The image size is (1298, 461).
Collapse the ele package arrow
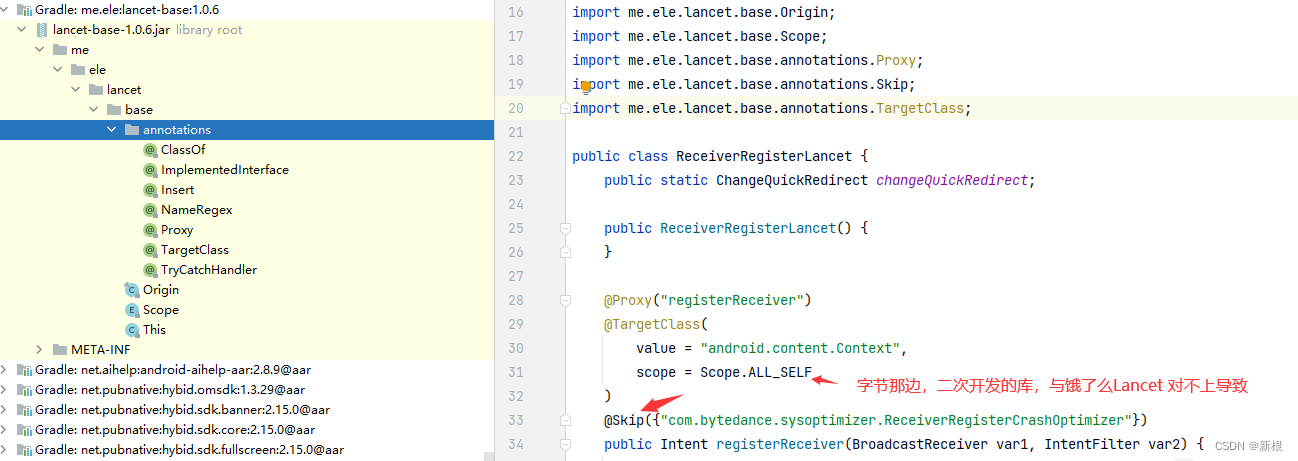(x=57, y=70)
